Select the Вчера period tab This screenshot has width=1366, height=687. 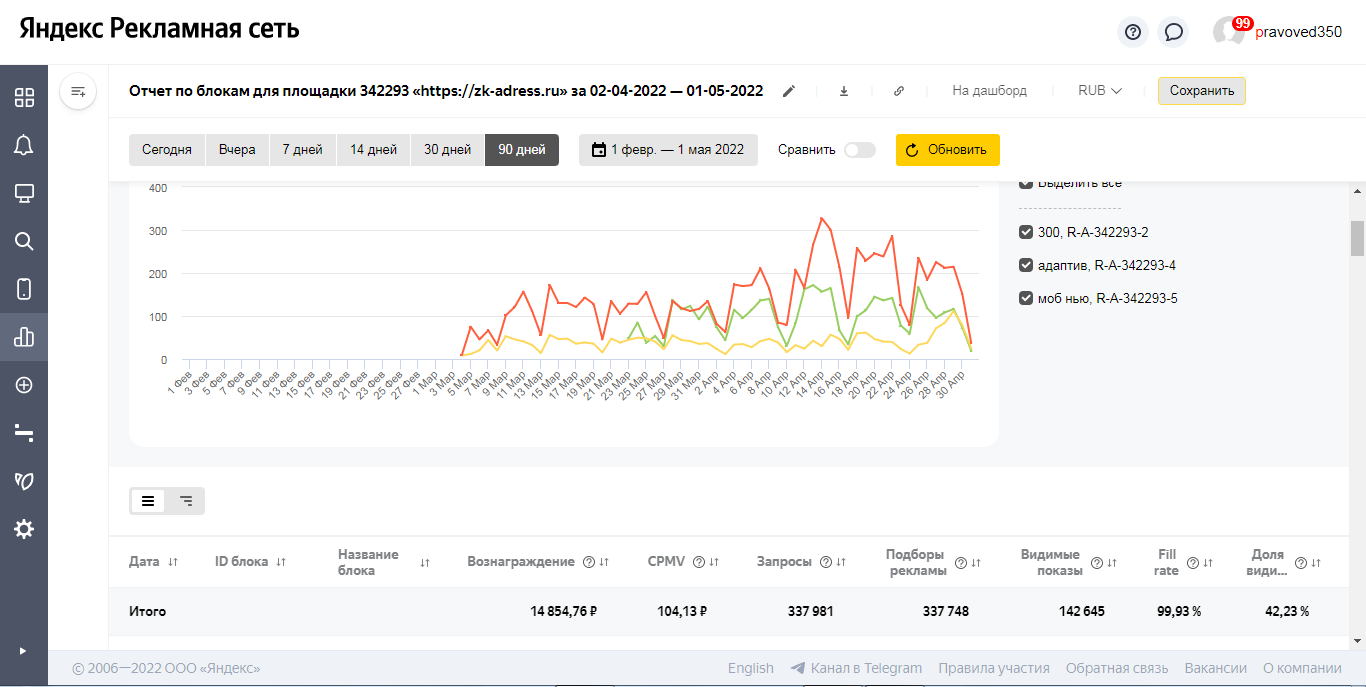(x=237, y=150)
